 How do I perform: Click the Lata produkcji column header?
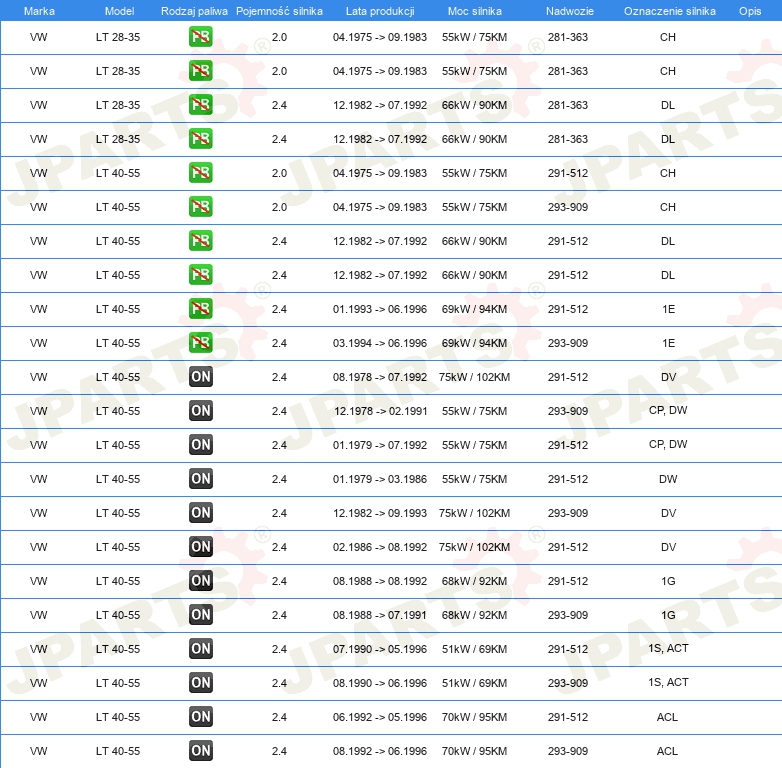[380, 11]
